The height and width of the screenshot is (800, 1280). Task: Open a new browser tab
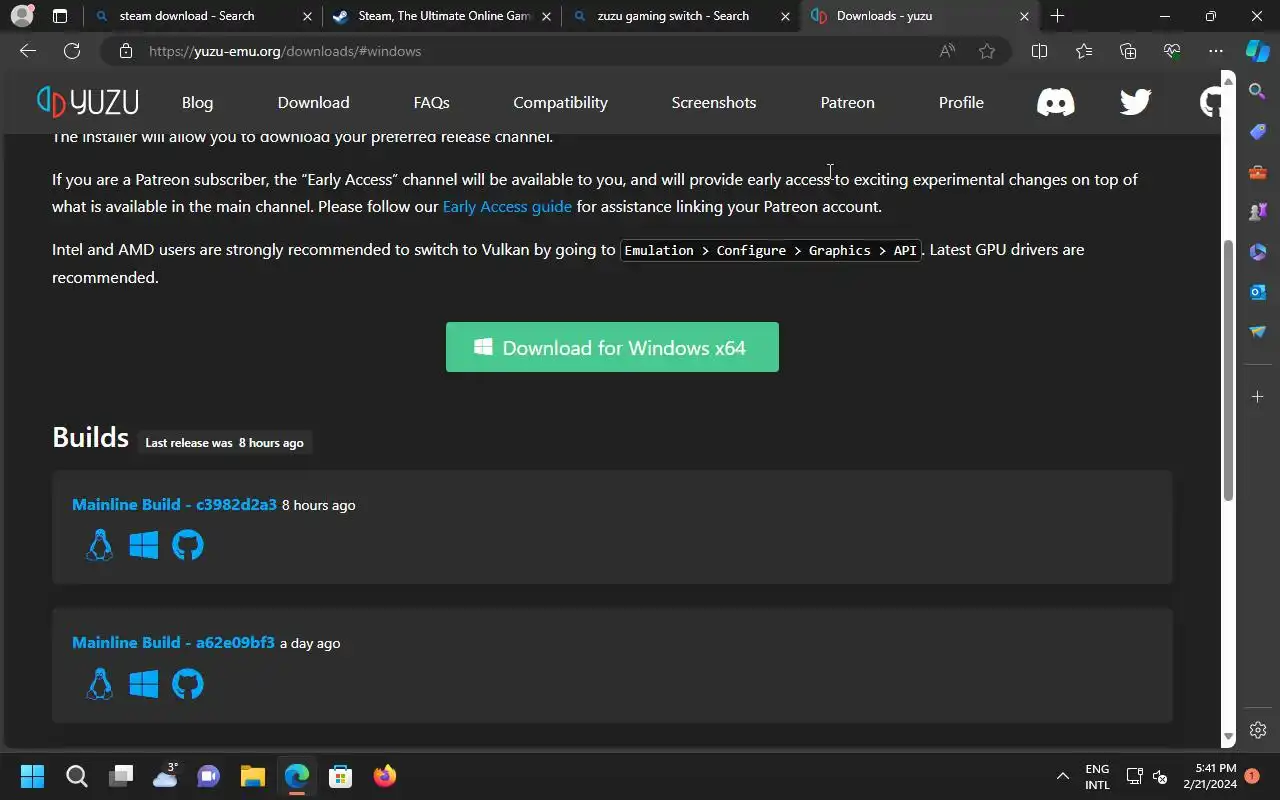tap(1057, 16)
